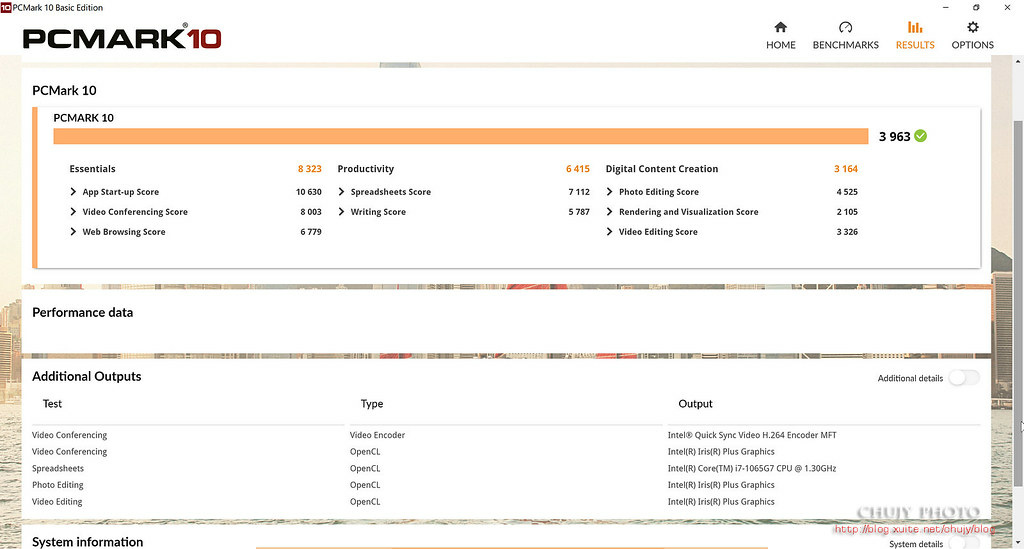
Task: Click the scrollbar up arrow
Action: tap(1017, 61)
